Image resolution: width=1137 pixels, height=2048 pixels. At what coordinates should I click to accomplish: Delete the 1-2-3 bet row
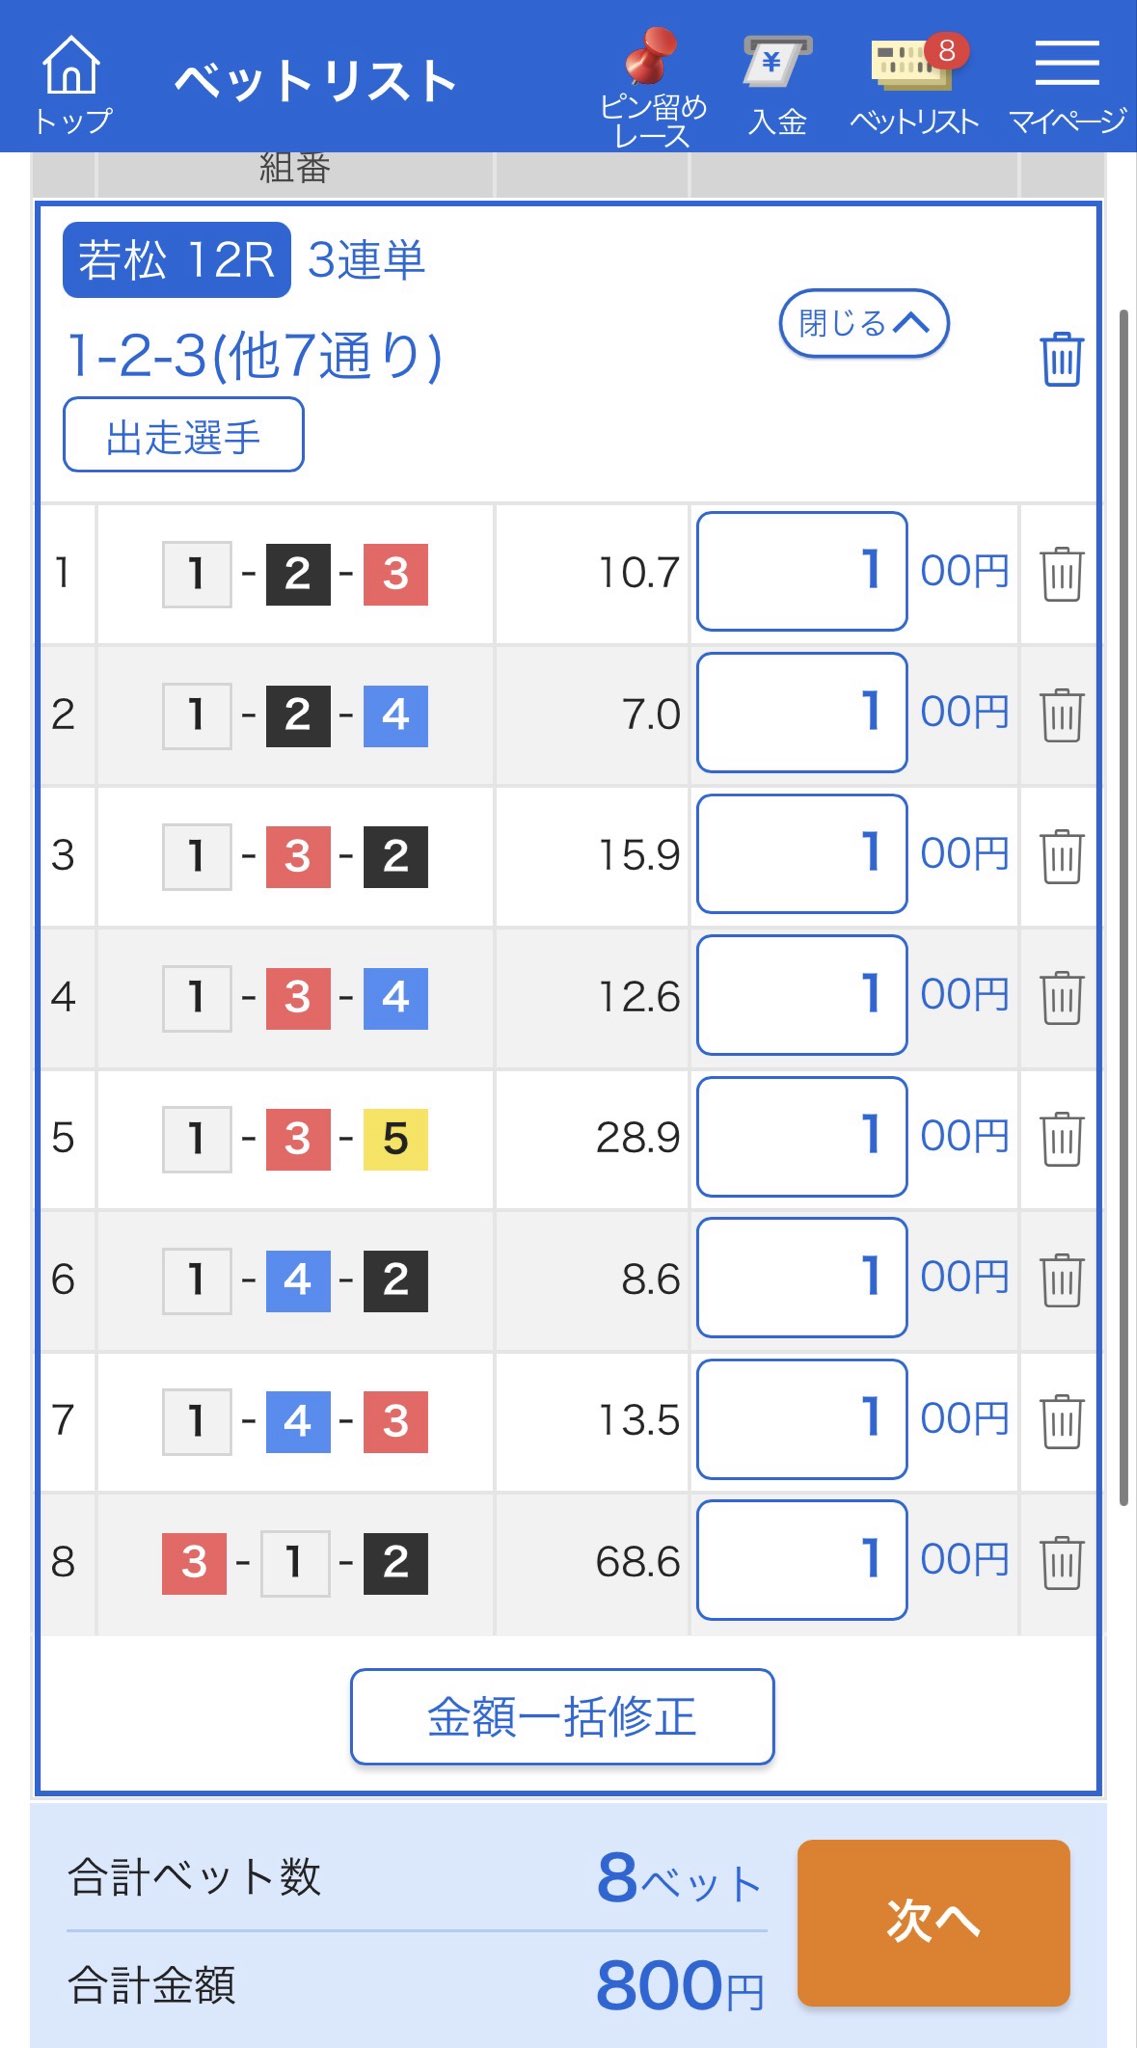click(x=1061, y=573)
